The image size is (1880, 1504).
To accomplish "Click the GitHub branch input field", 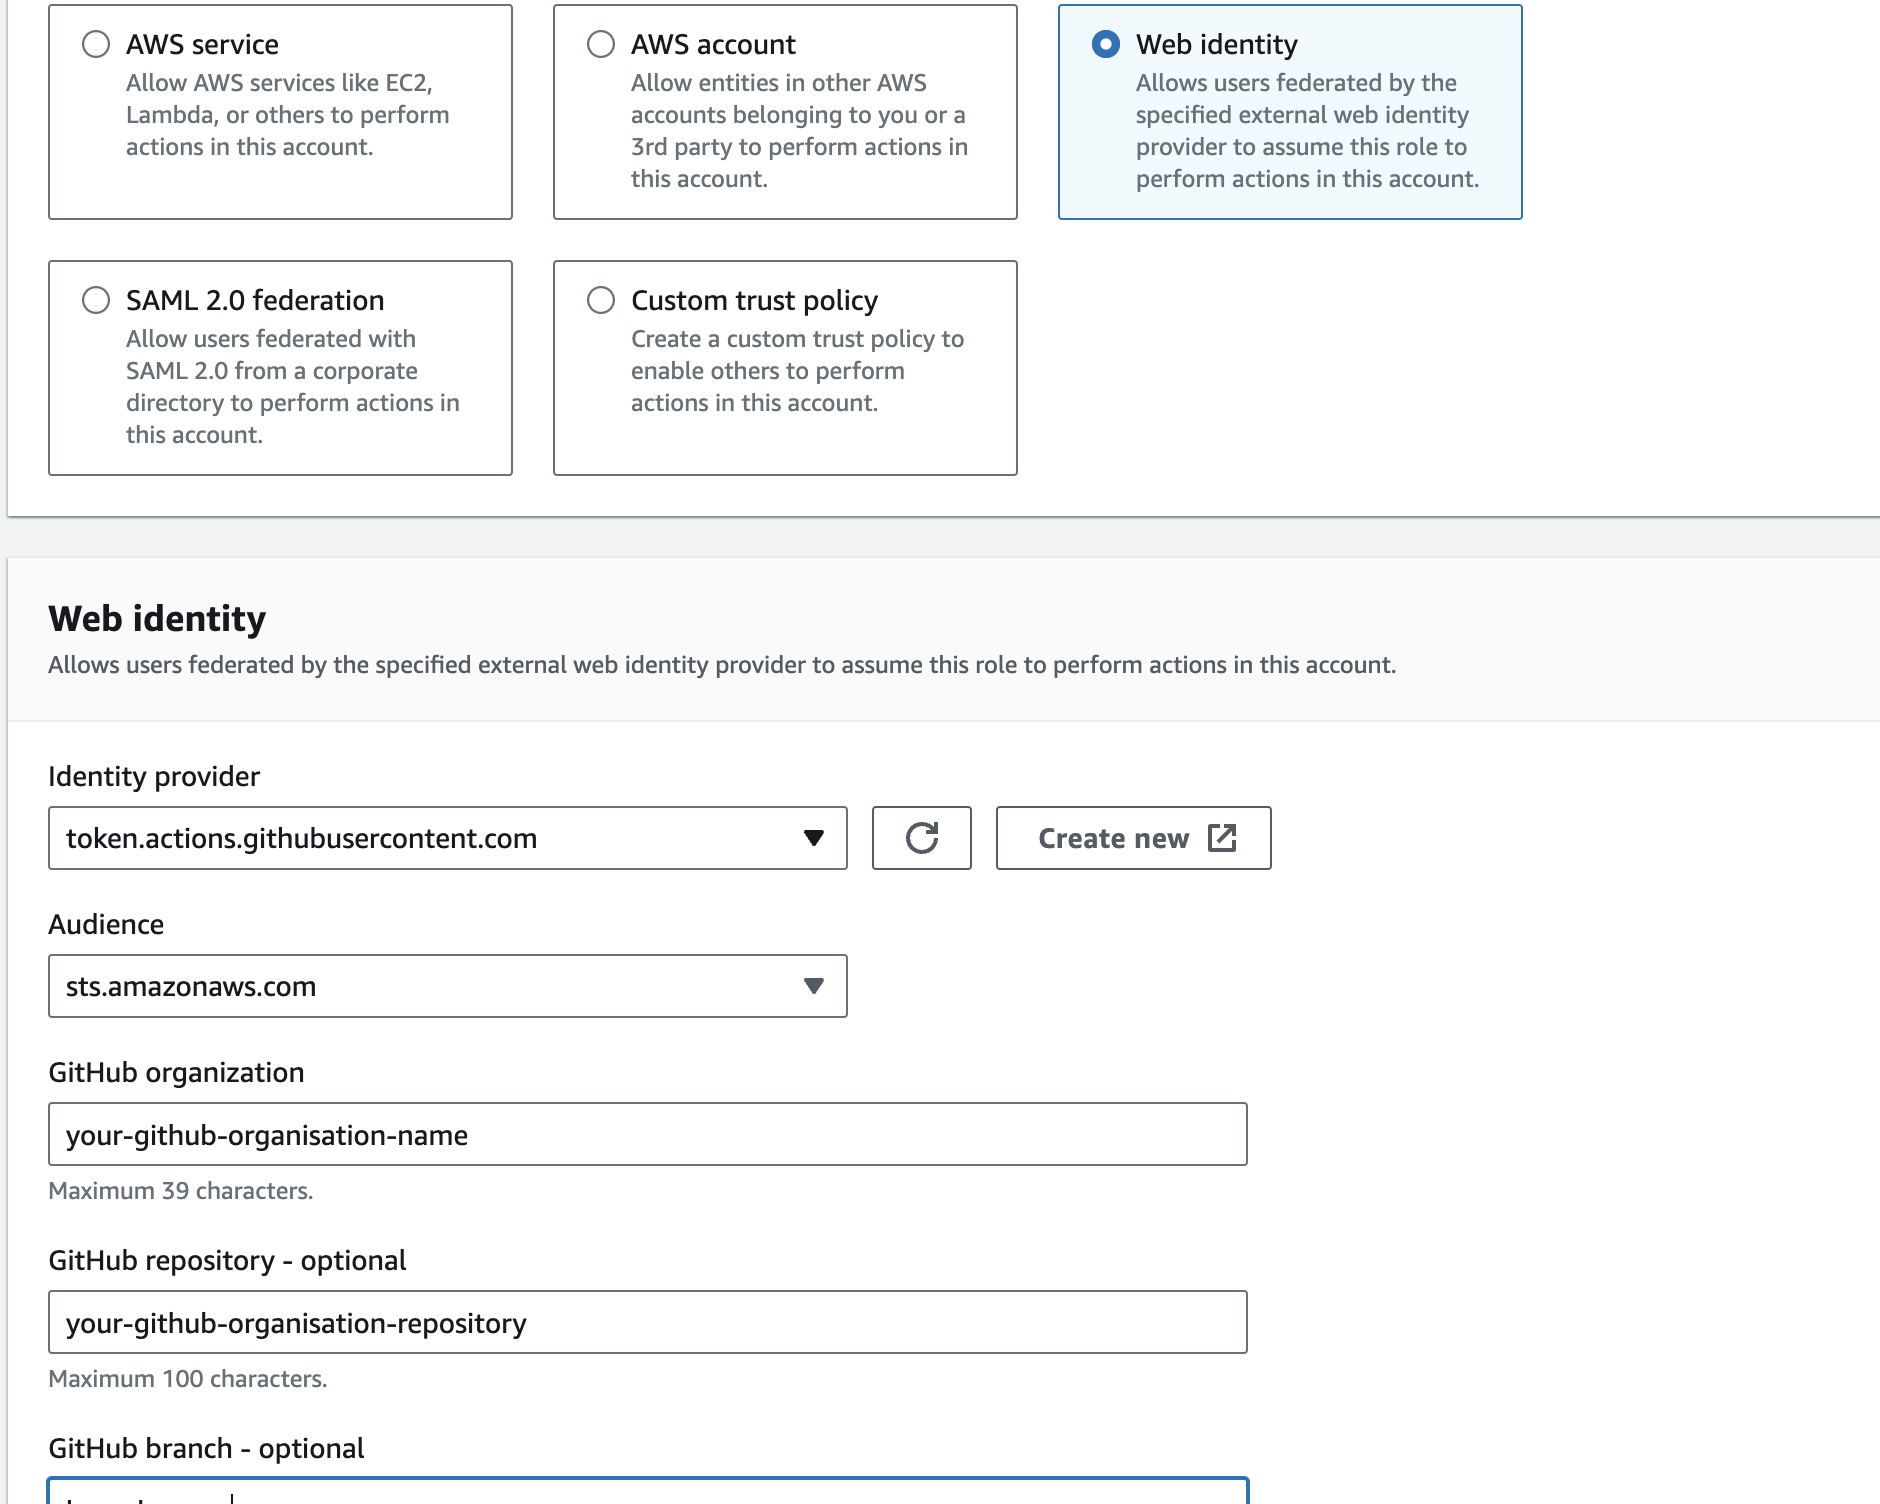I will click(x=647, y=1494).
